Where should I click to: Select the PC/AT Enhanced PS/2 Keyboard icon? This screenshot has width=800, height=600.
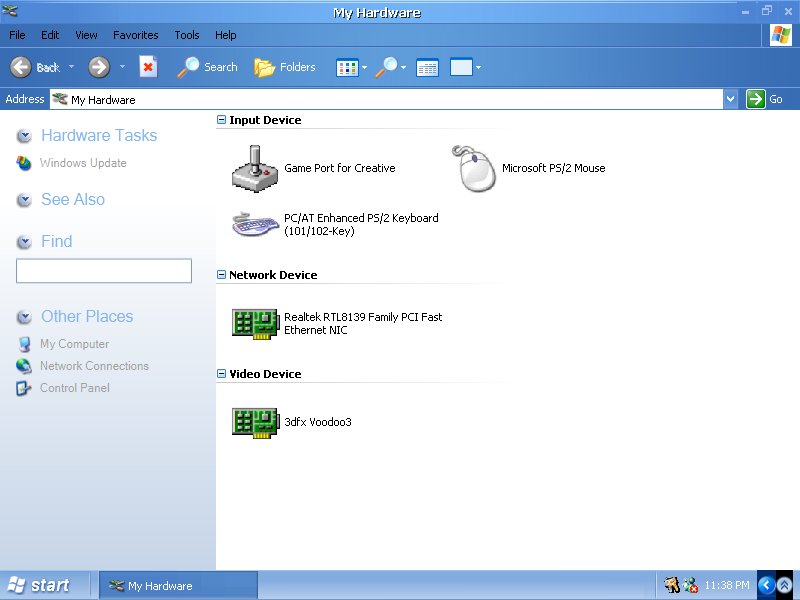pos(255,224)
